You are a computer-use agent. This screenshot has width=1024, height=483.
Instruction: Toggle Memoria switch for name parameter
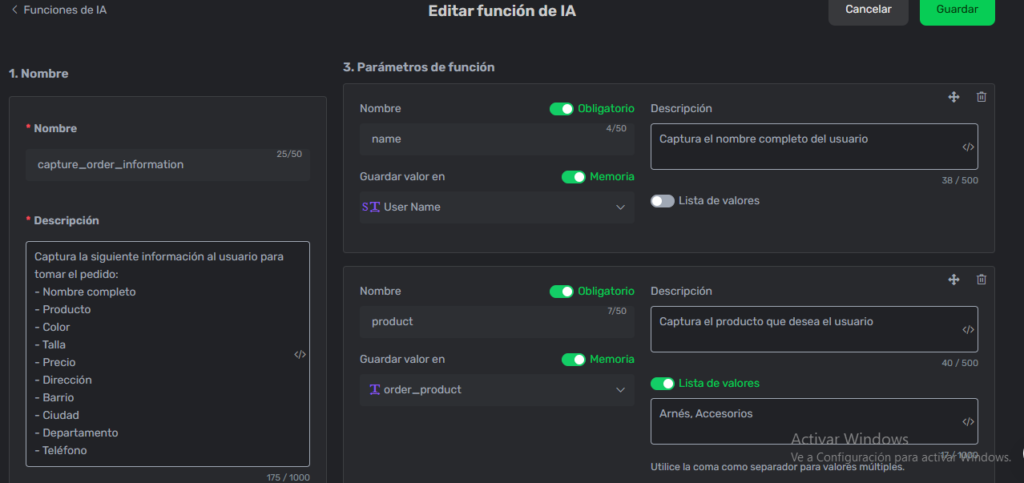tap(573, 176)
